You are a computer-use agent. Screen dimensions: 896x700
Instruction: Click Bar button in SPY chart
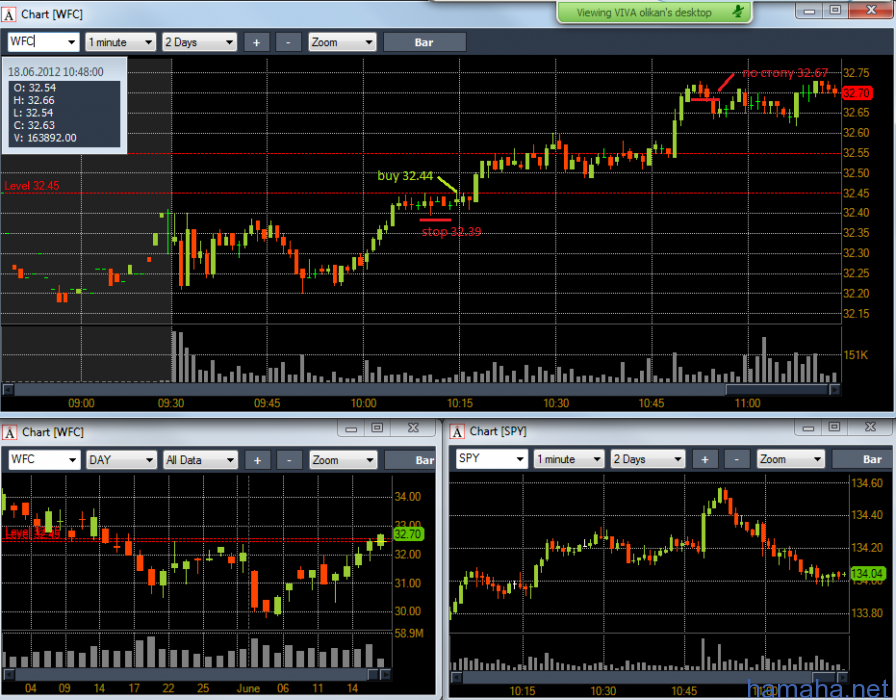(862, 459)
